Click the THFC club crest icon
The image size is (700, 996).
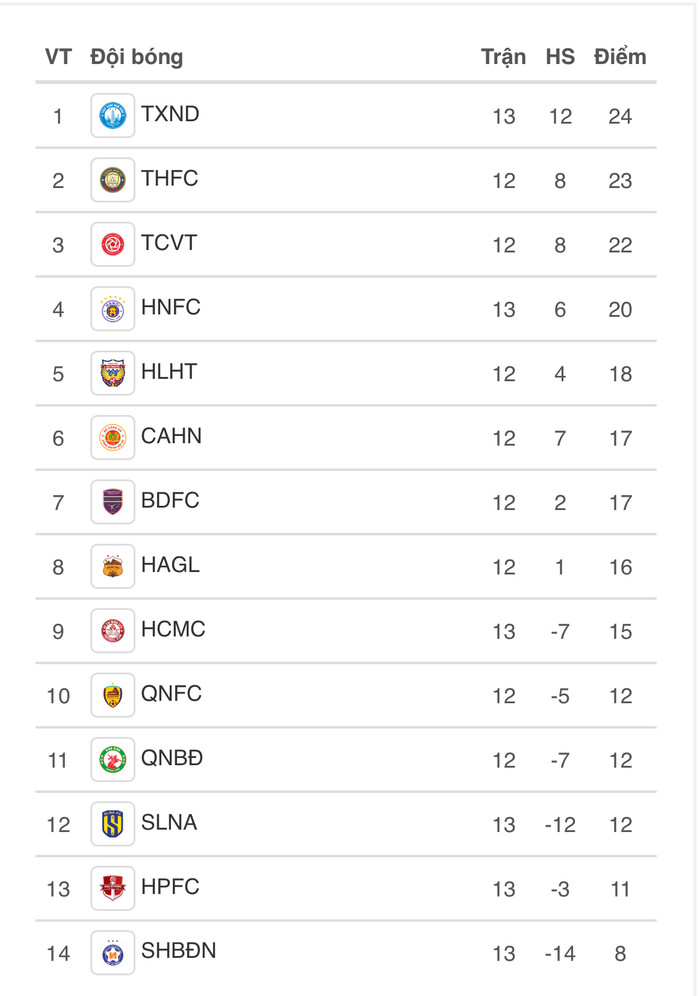coord(112,180)
